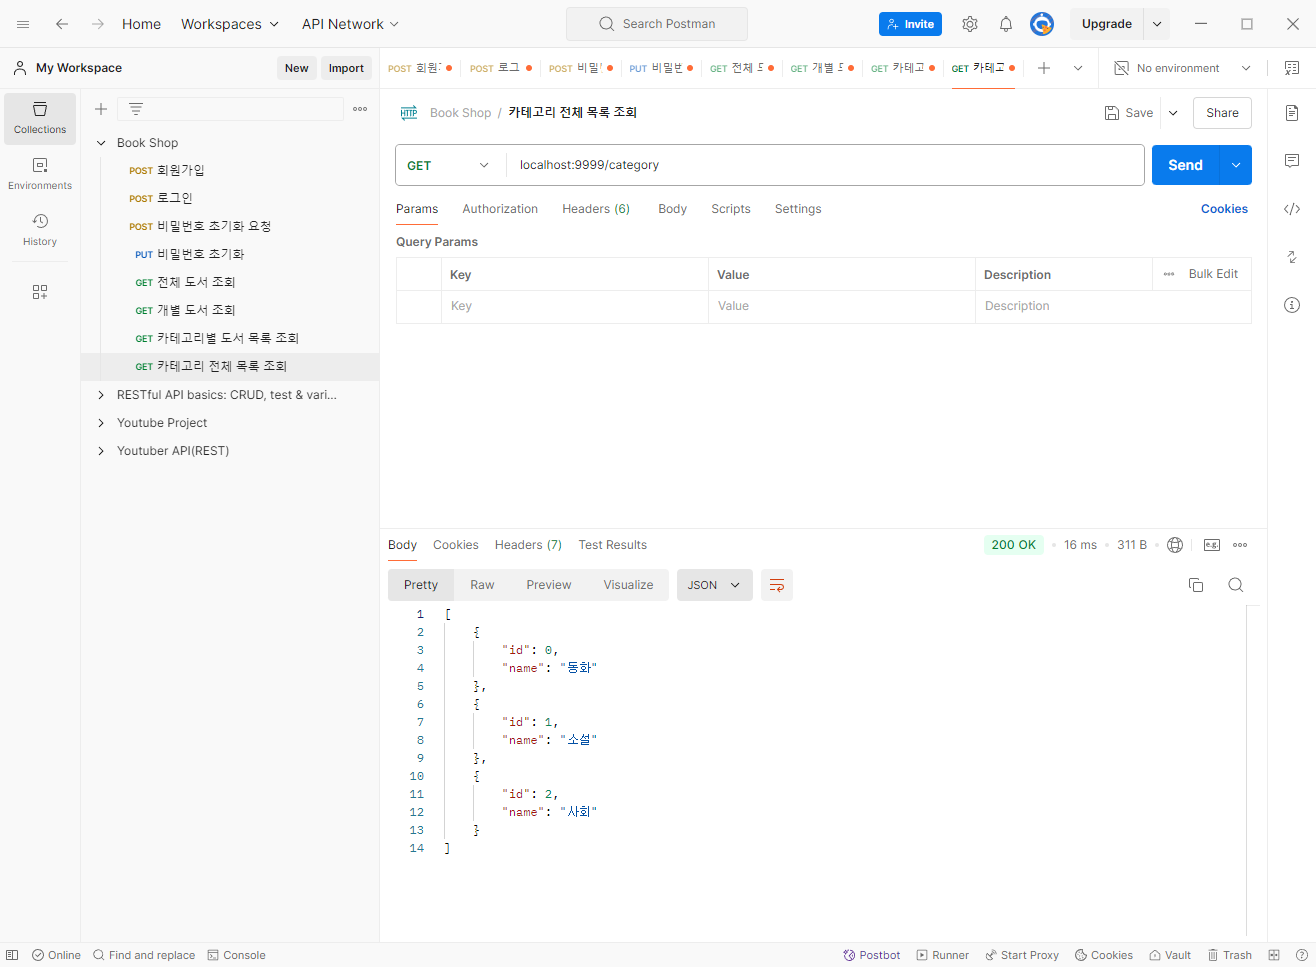This screenshot has height=967, width=1316.
Task: Open the History sidebar panel
Action: coord(40,230)
